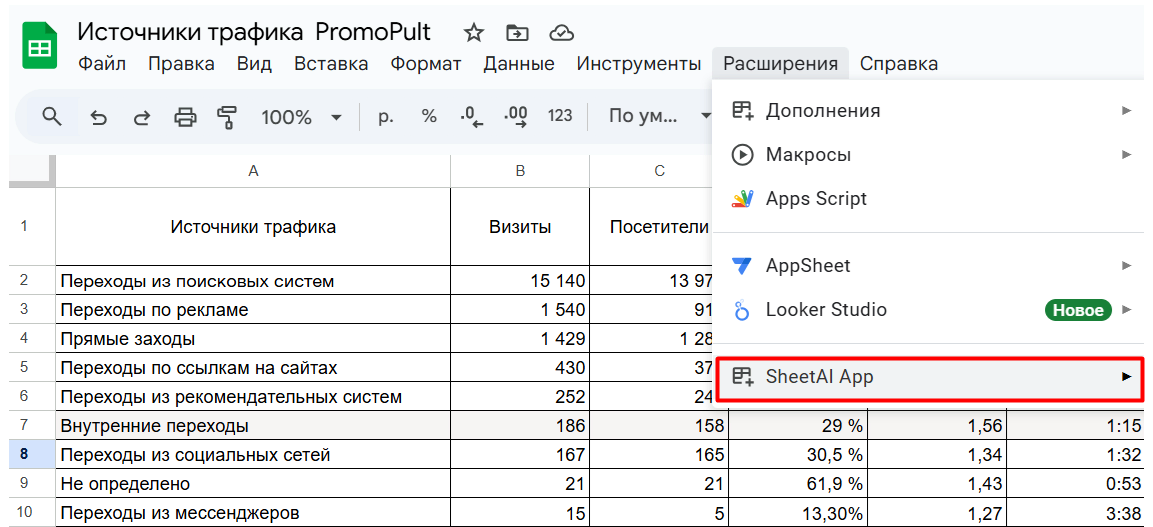
Task: Select the paint format tool
Action: click(x=228, y=117)
